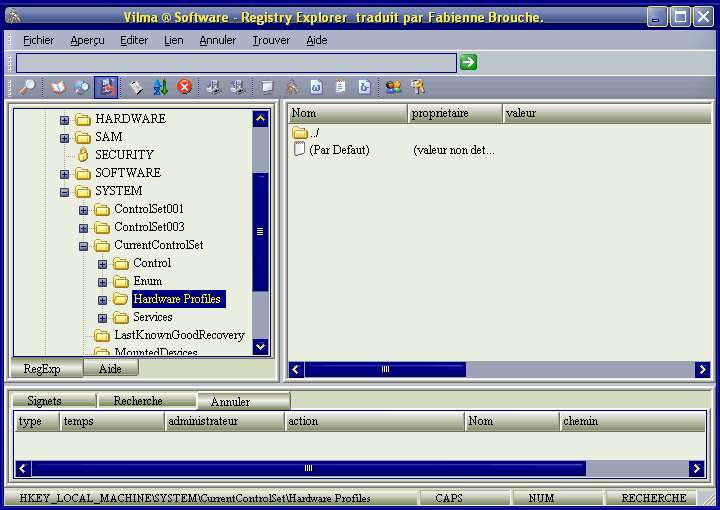This screenshot has width=720, height=510.
Task: Switch to the Aide tab under tree
Action: tap(111, 369)
